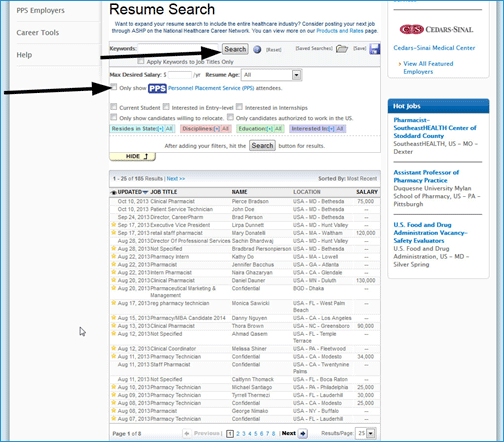Click star icon on reg pharmacy technician row
Viewport: 504px width, 442px height.
[x=114, y=303]
